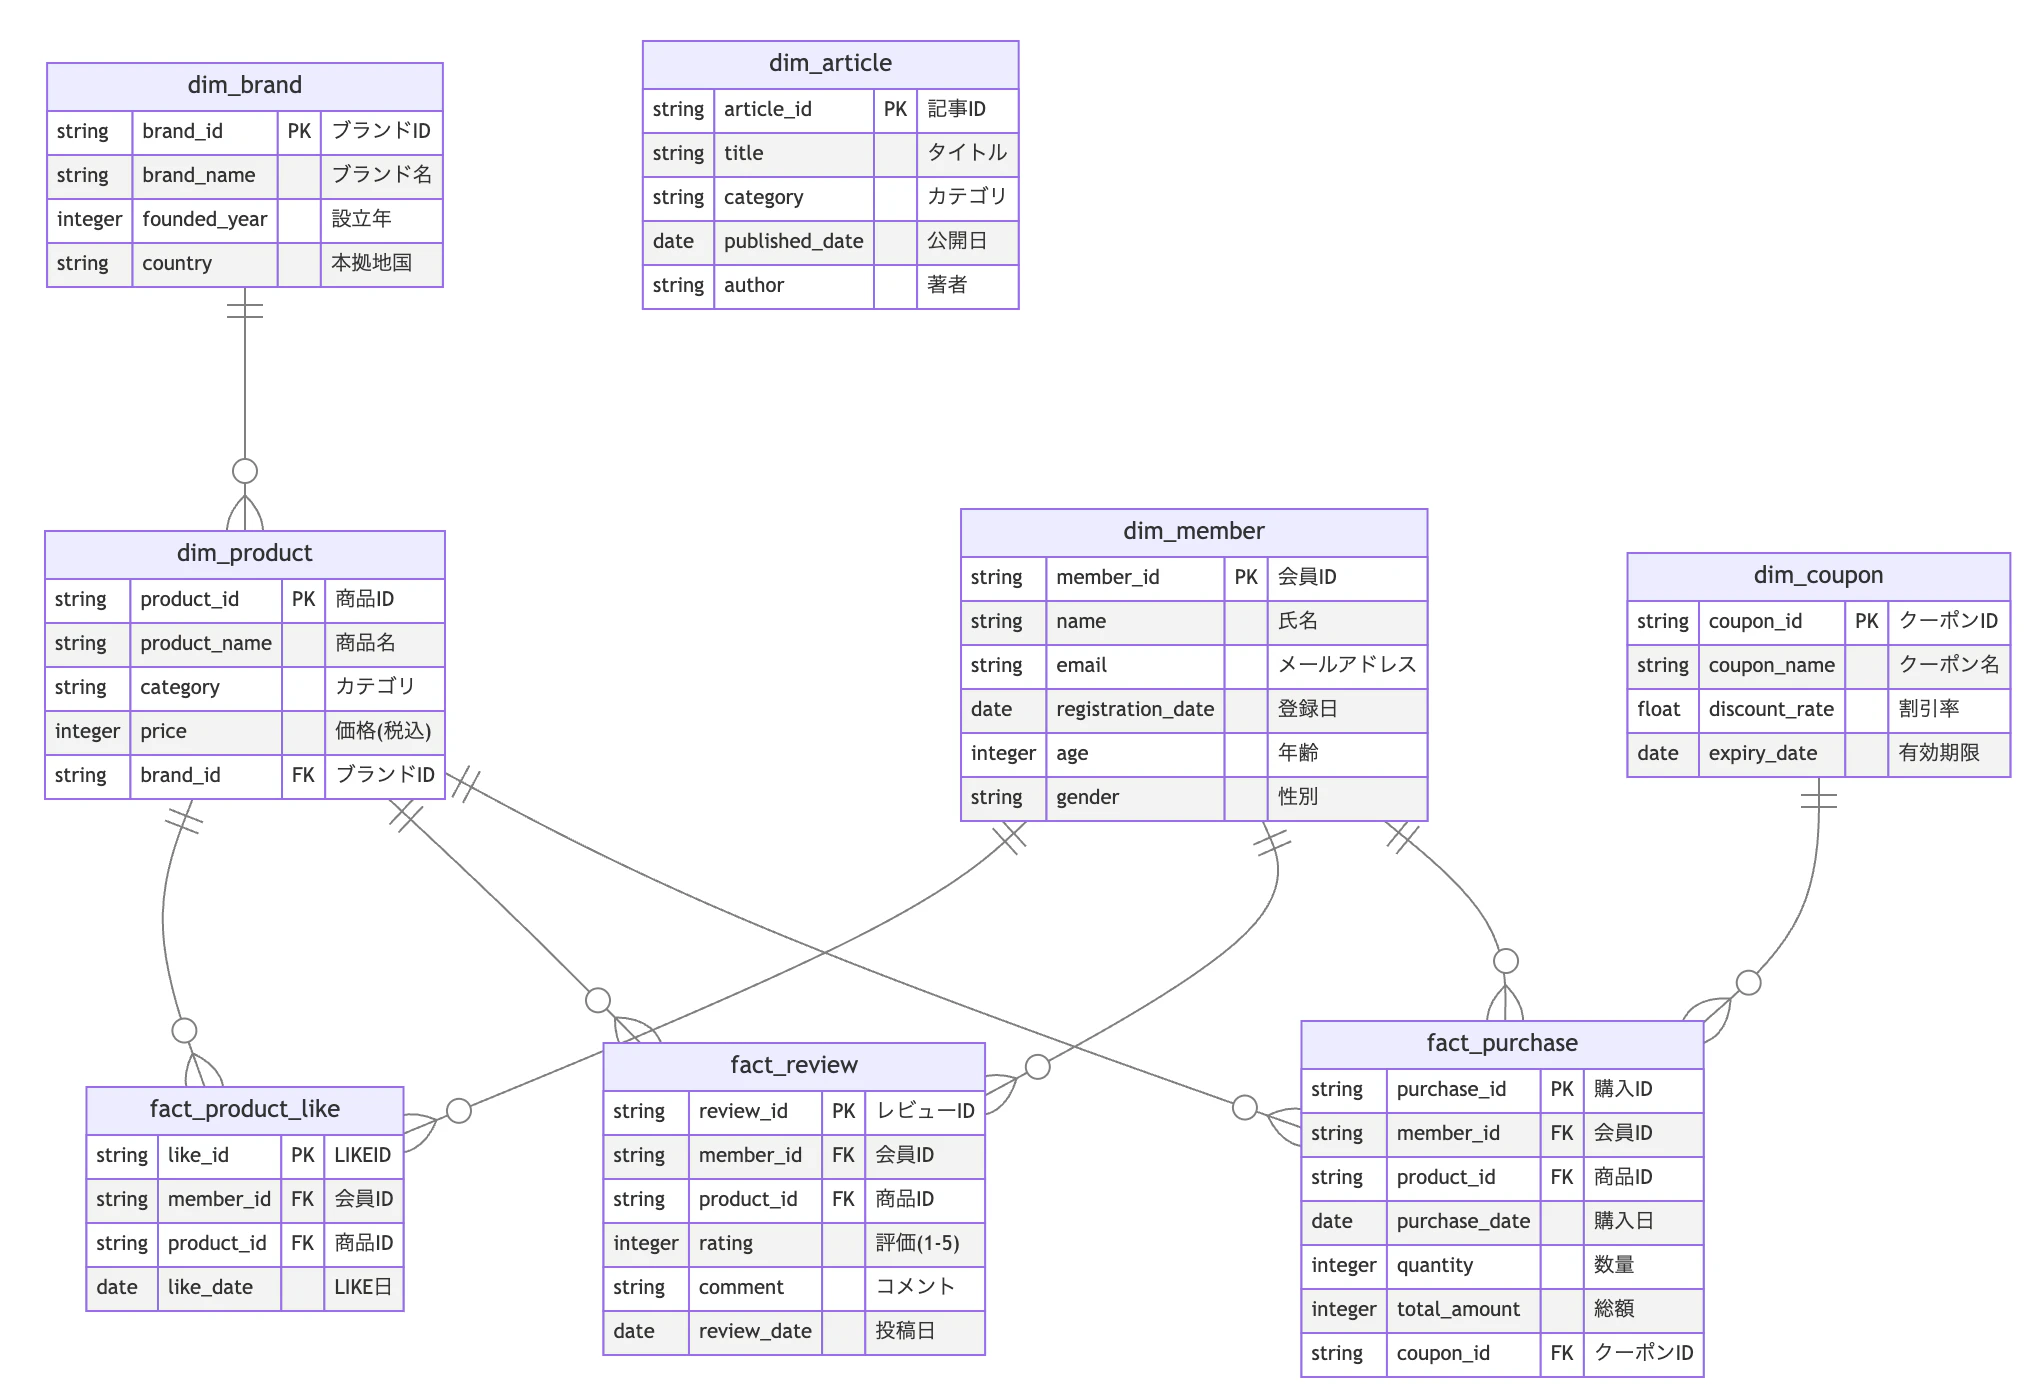Select the メールアドレス description cell

1347,665
